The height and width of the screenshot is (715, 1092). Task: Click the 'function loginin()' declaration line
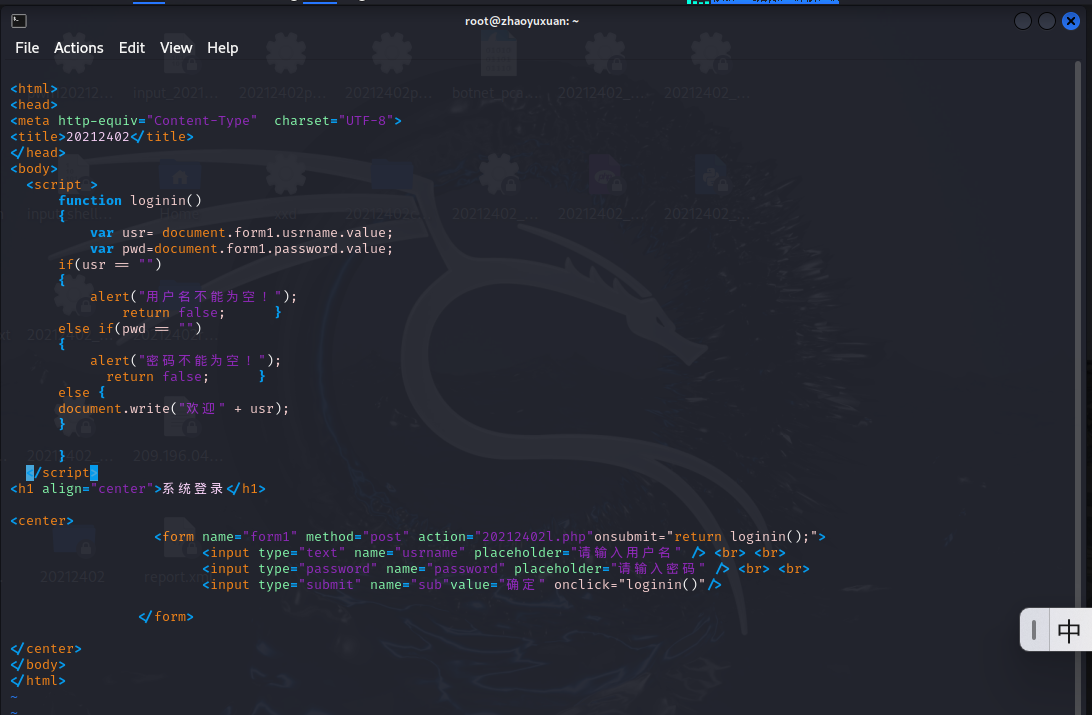point(130,200)
